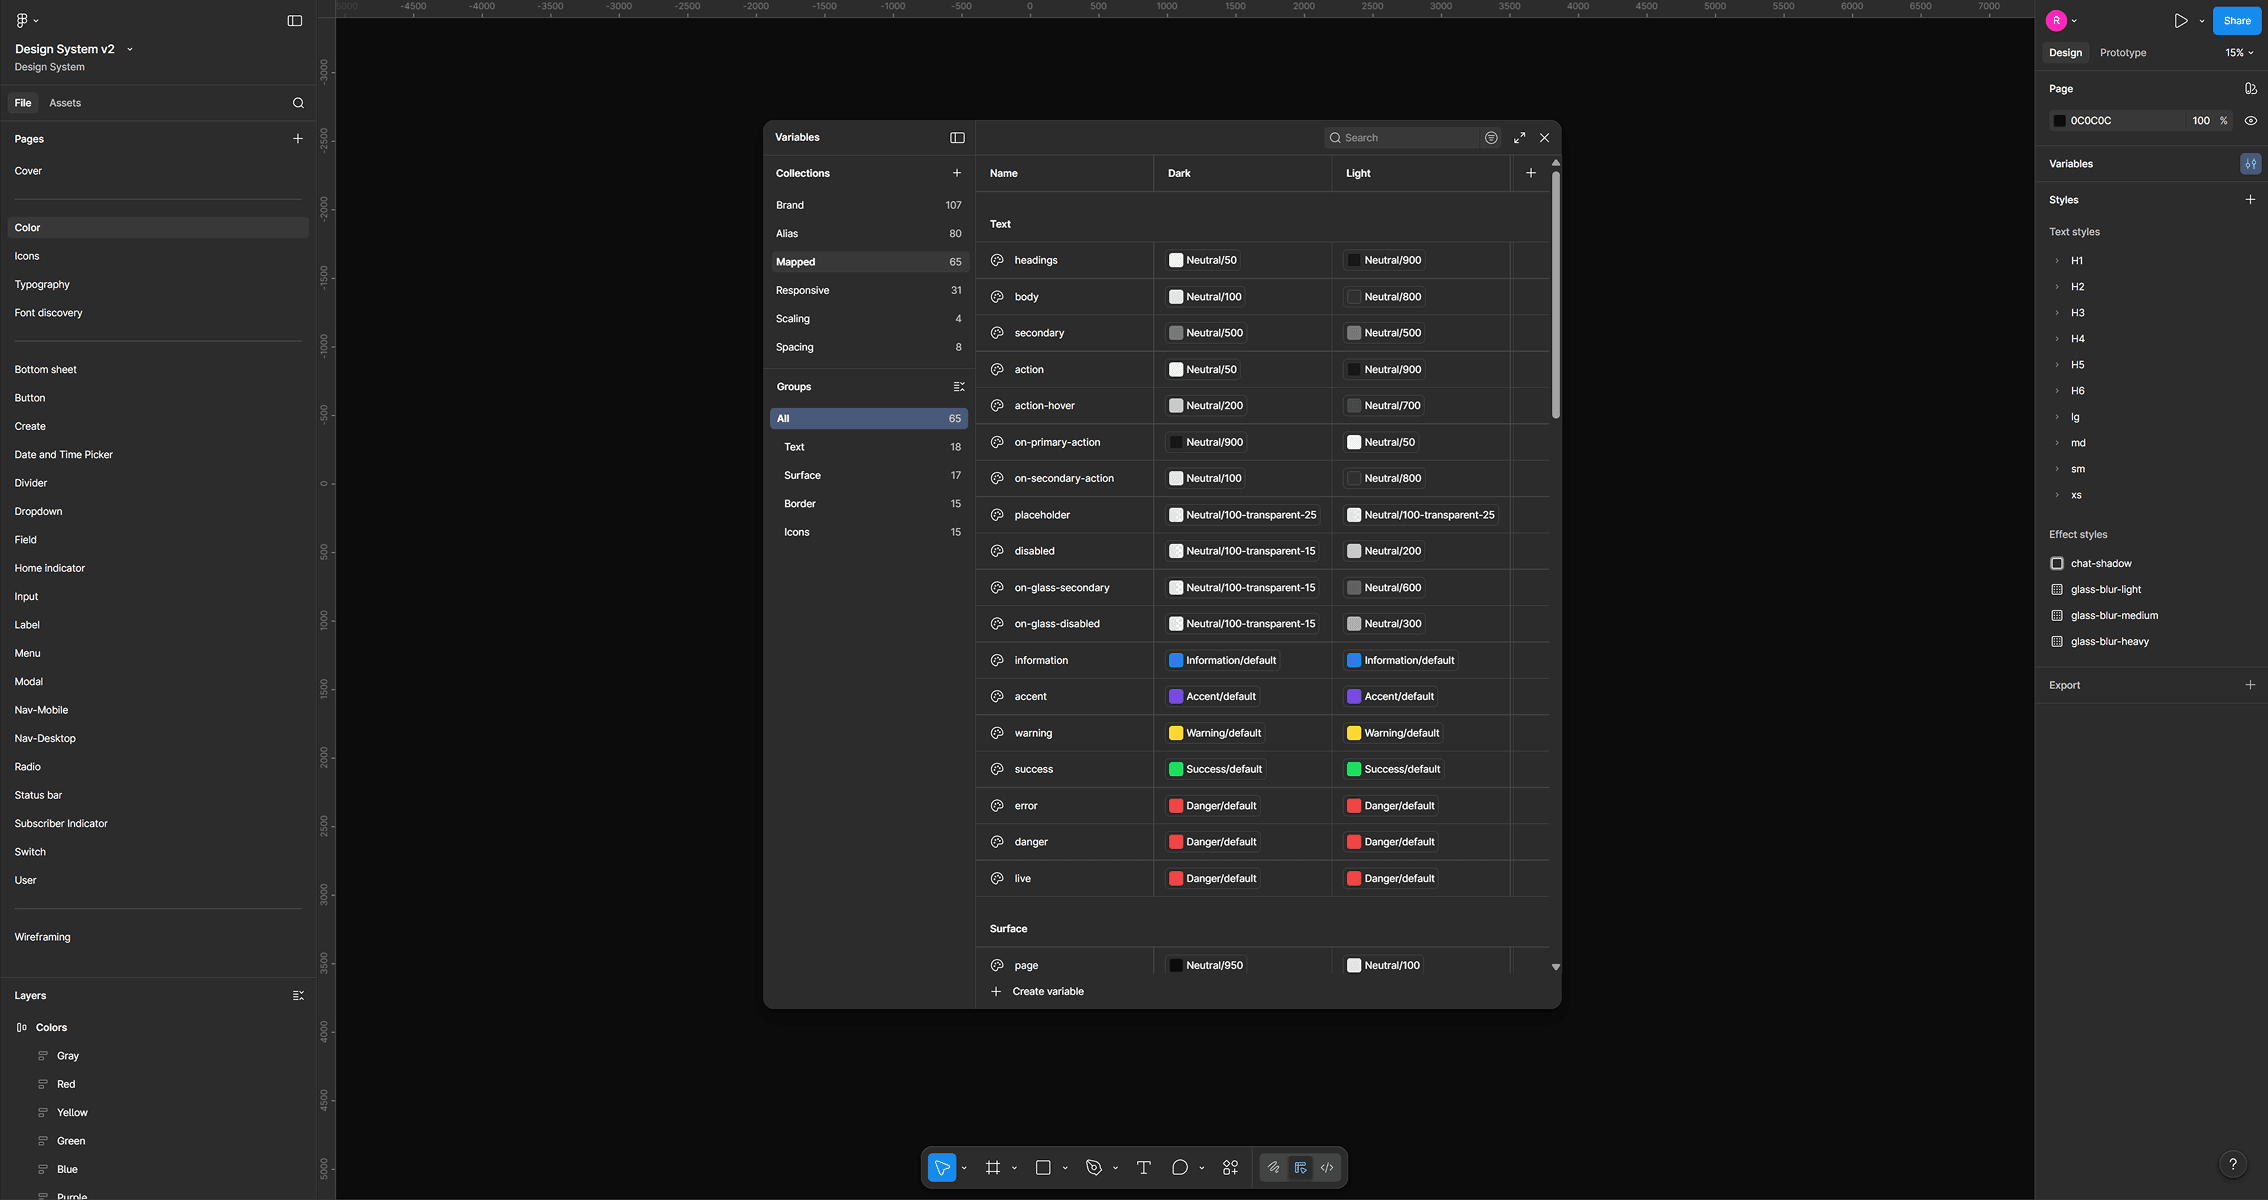This screenshot has width=2268, height=1200.
Task: Open the variables filter icon next to Search
Action: (x=1491, y=137)
